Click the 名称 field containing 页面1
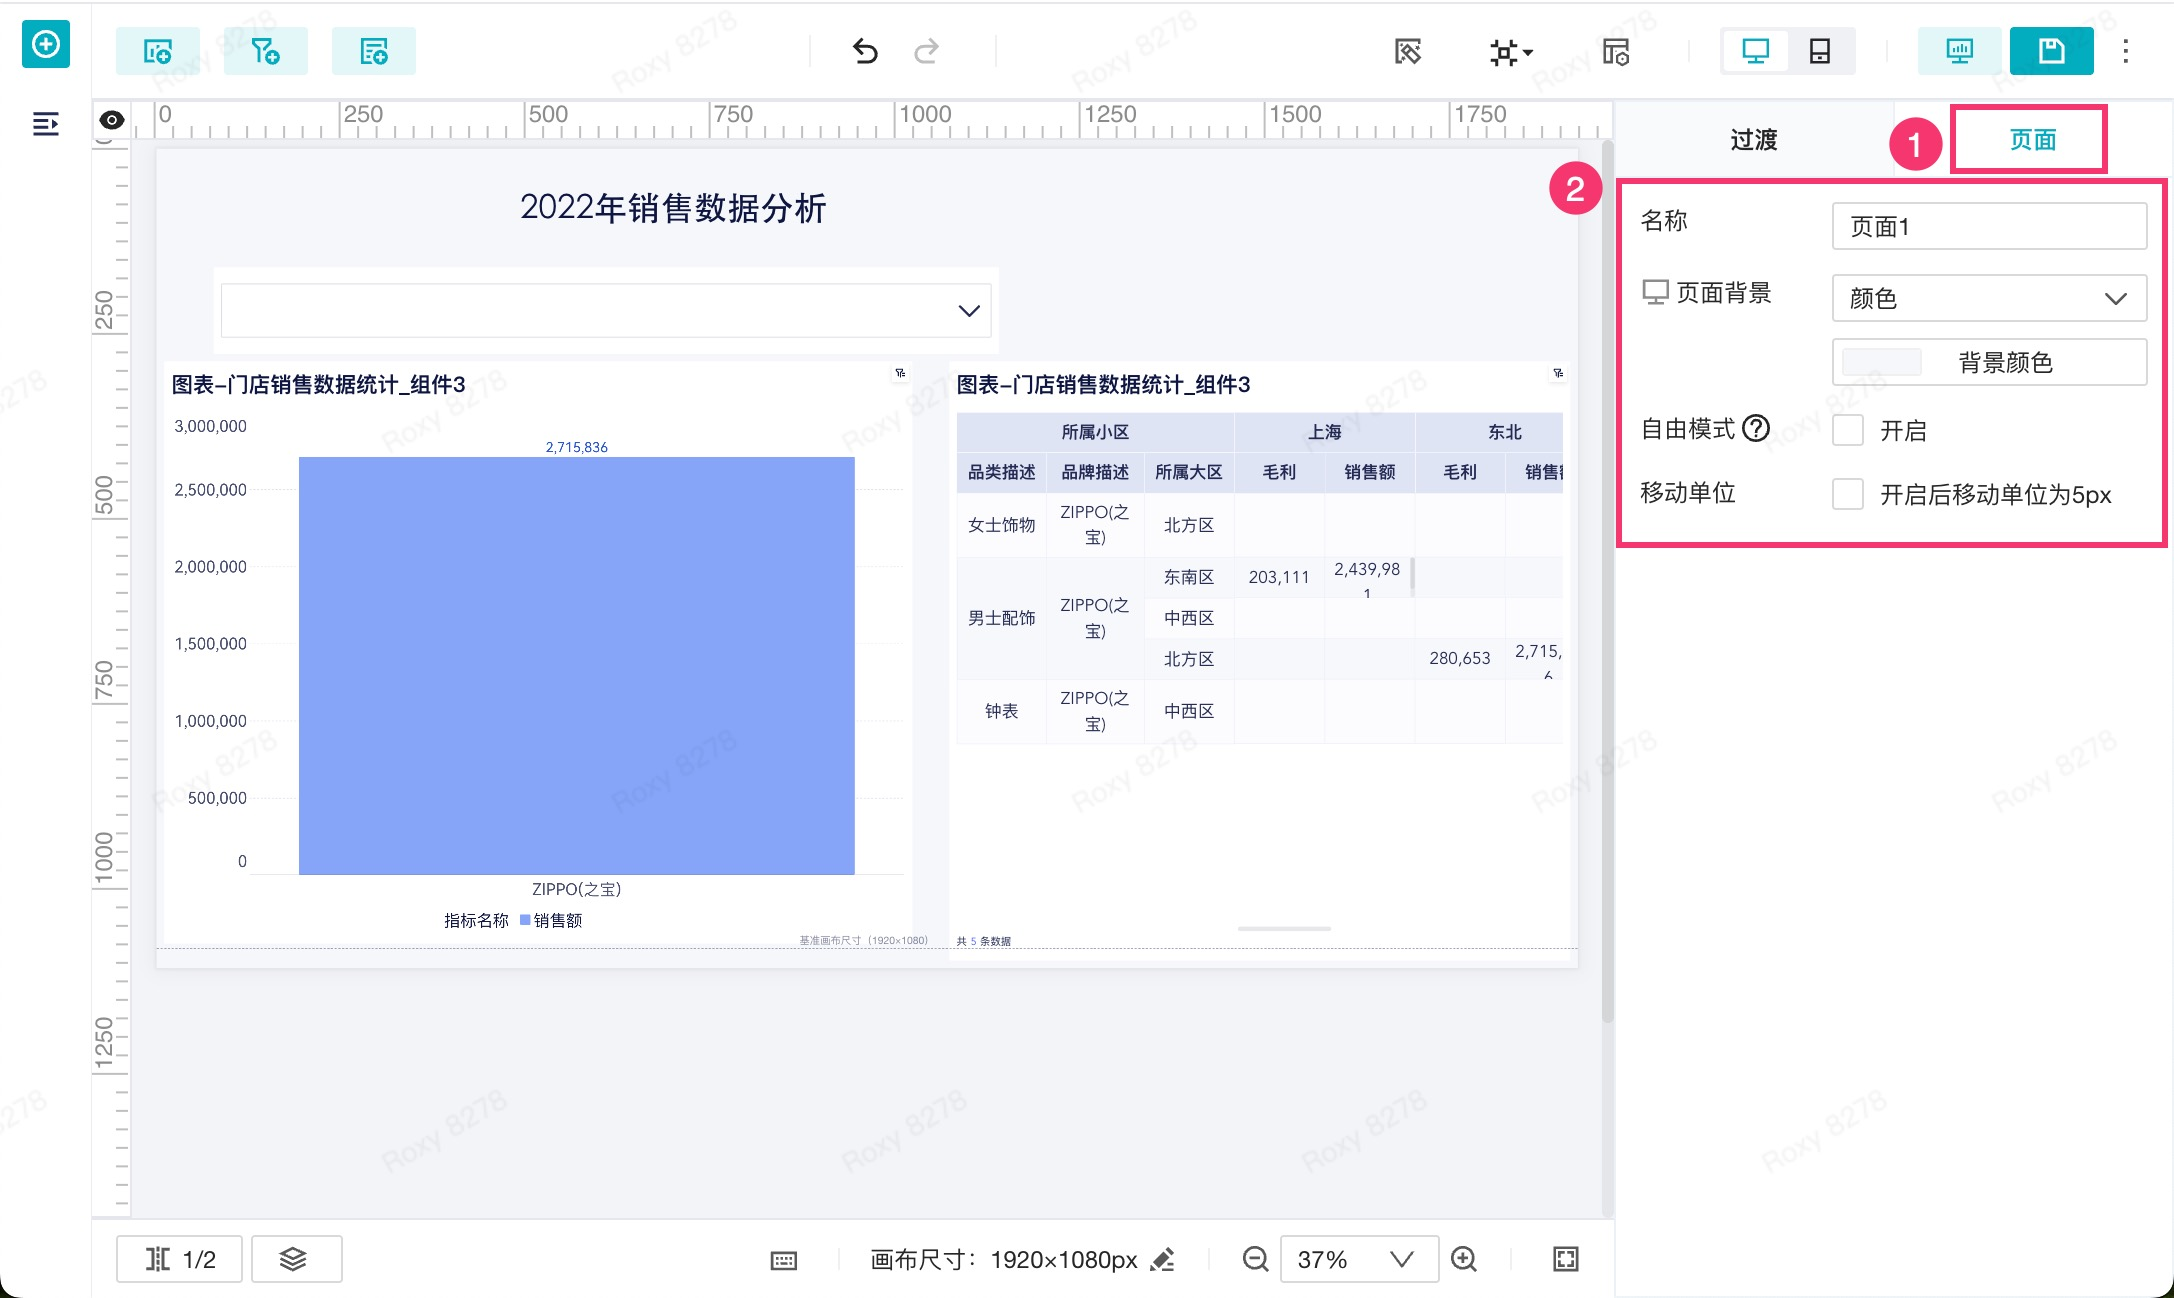The height and width of the screenshot is (1298, 2174). click(1988, 227)
